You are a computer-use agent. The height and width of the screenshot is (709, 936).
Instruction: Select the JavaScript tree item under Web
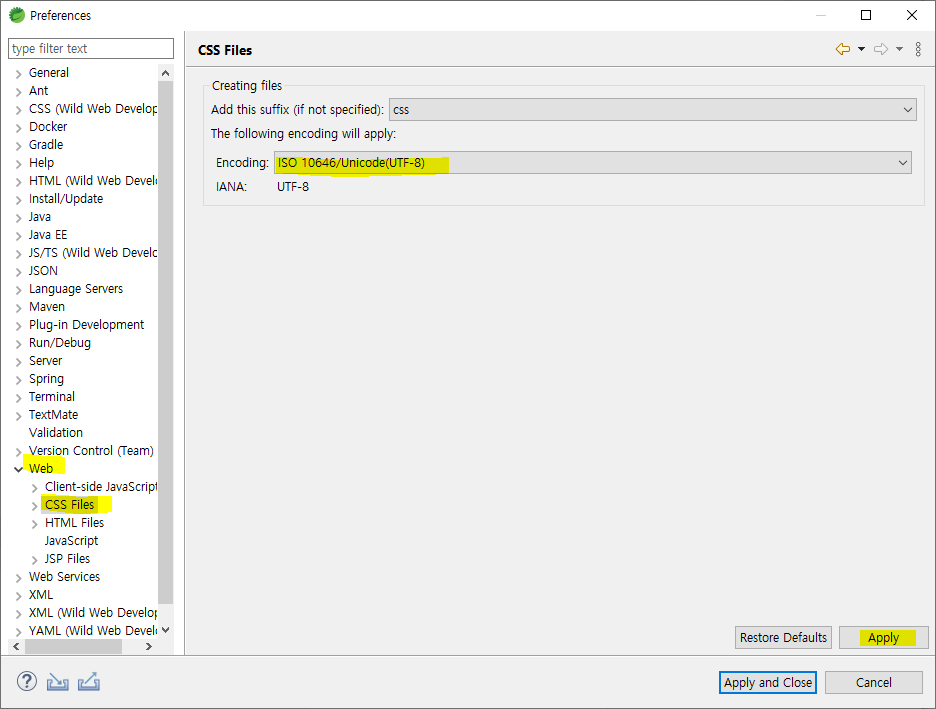[71, 540]
